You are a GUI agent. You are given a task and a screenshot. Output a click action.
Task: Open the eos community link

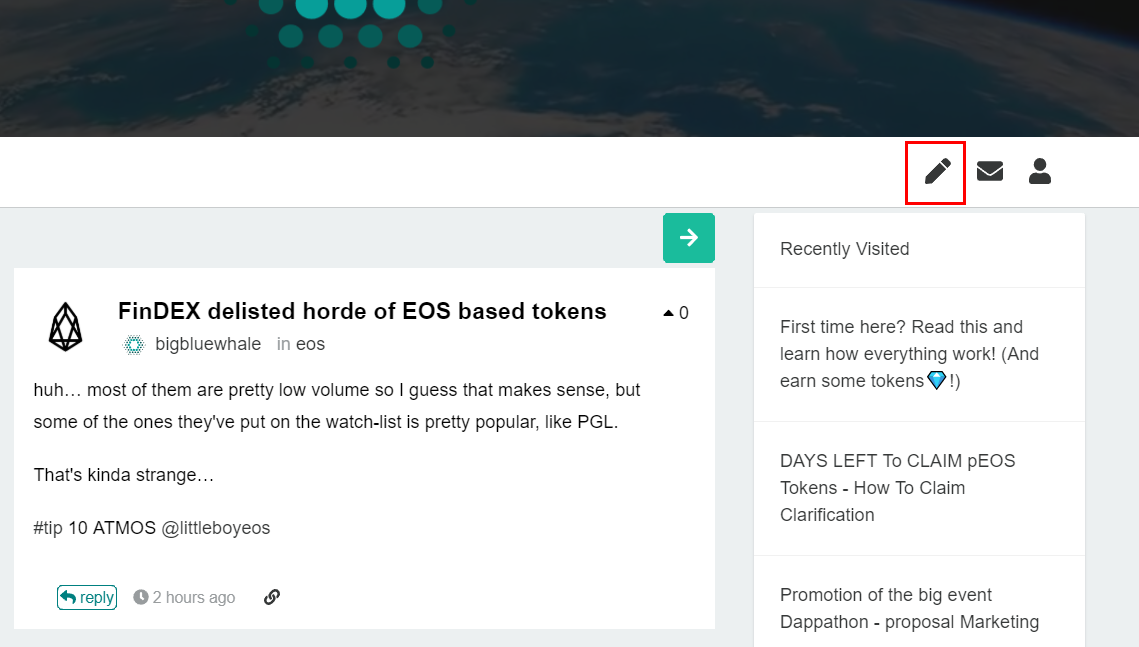click(310, 344)
